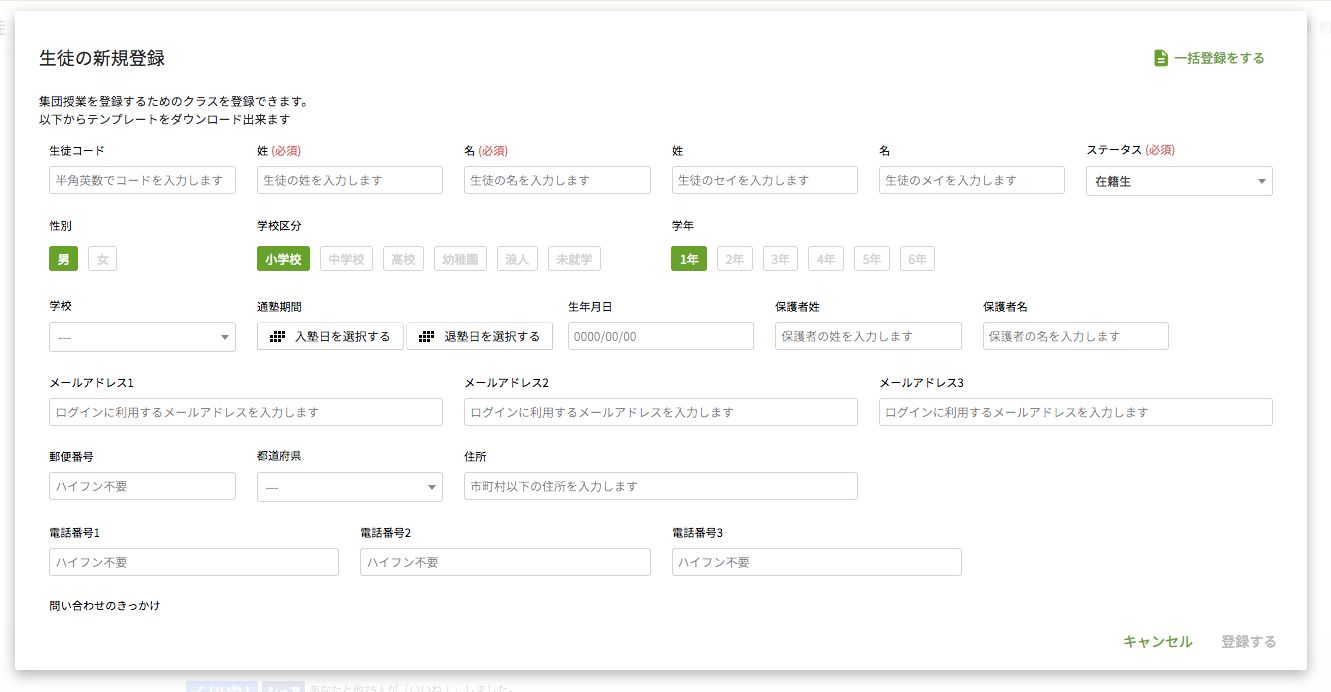
Task: Click calendar icon for enrollment date
Action: (278, 337)
